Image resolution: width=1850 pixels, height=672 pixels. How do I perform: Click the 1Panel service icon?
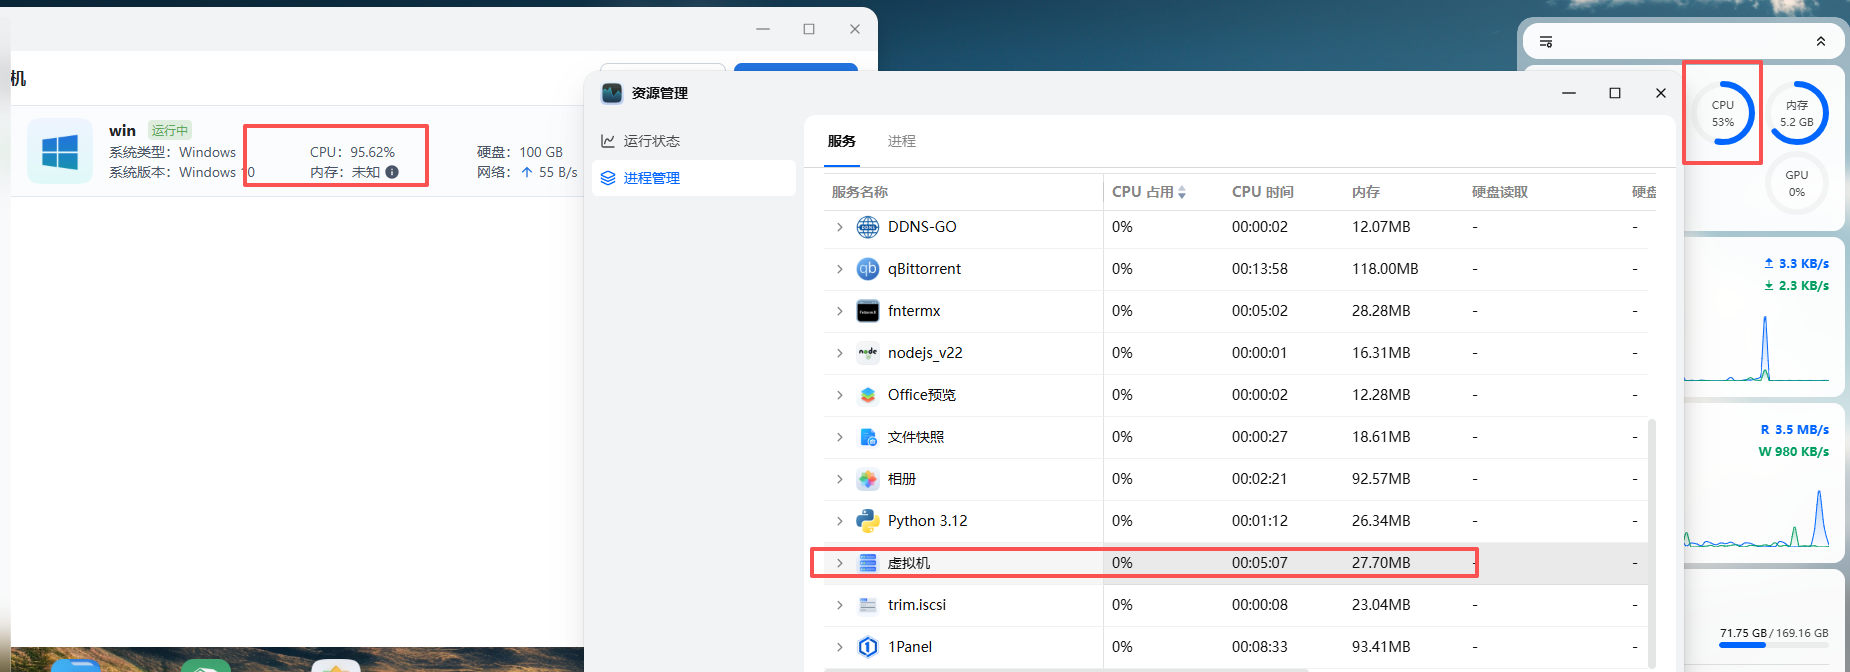(x=868, y=647)
